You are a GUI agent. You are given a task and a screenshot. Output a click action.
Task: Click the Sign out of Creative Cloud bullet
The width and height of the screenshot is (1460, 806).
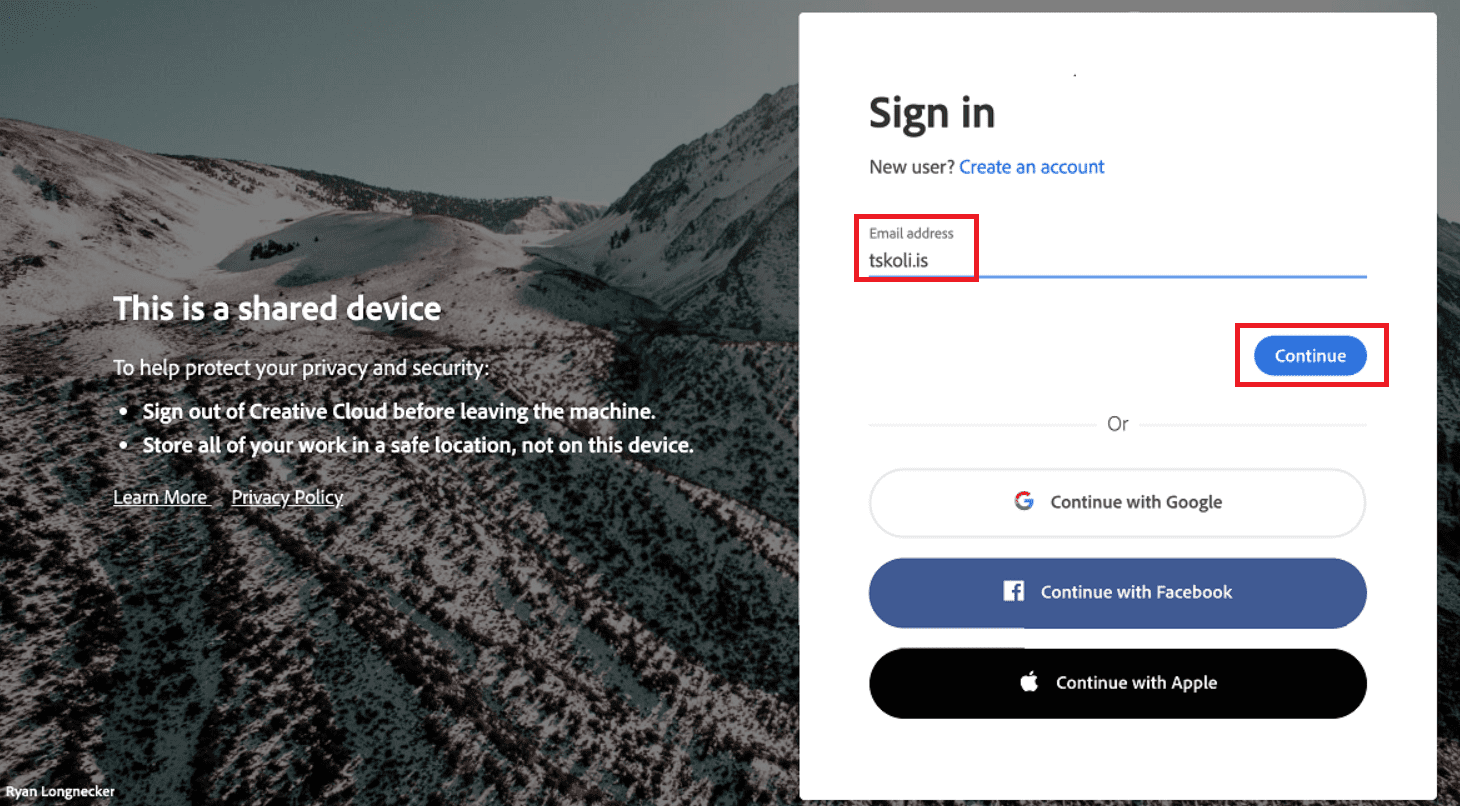(399, 411)
